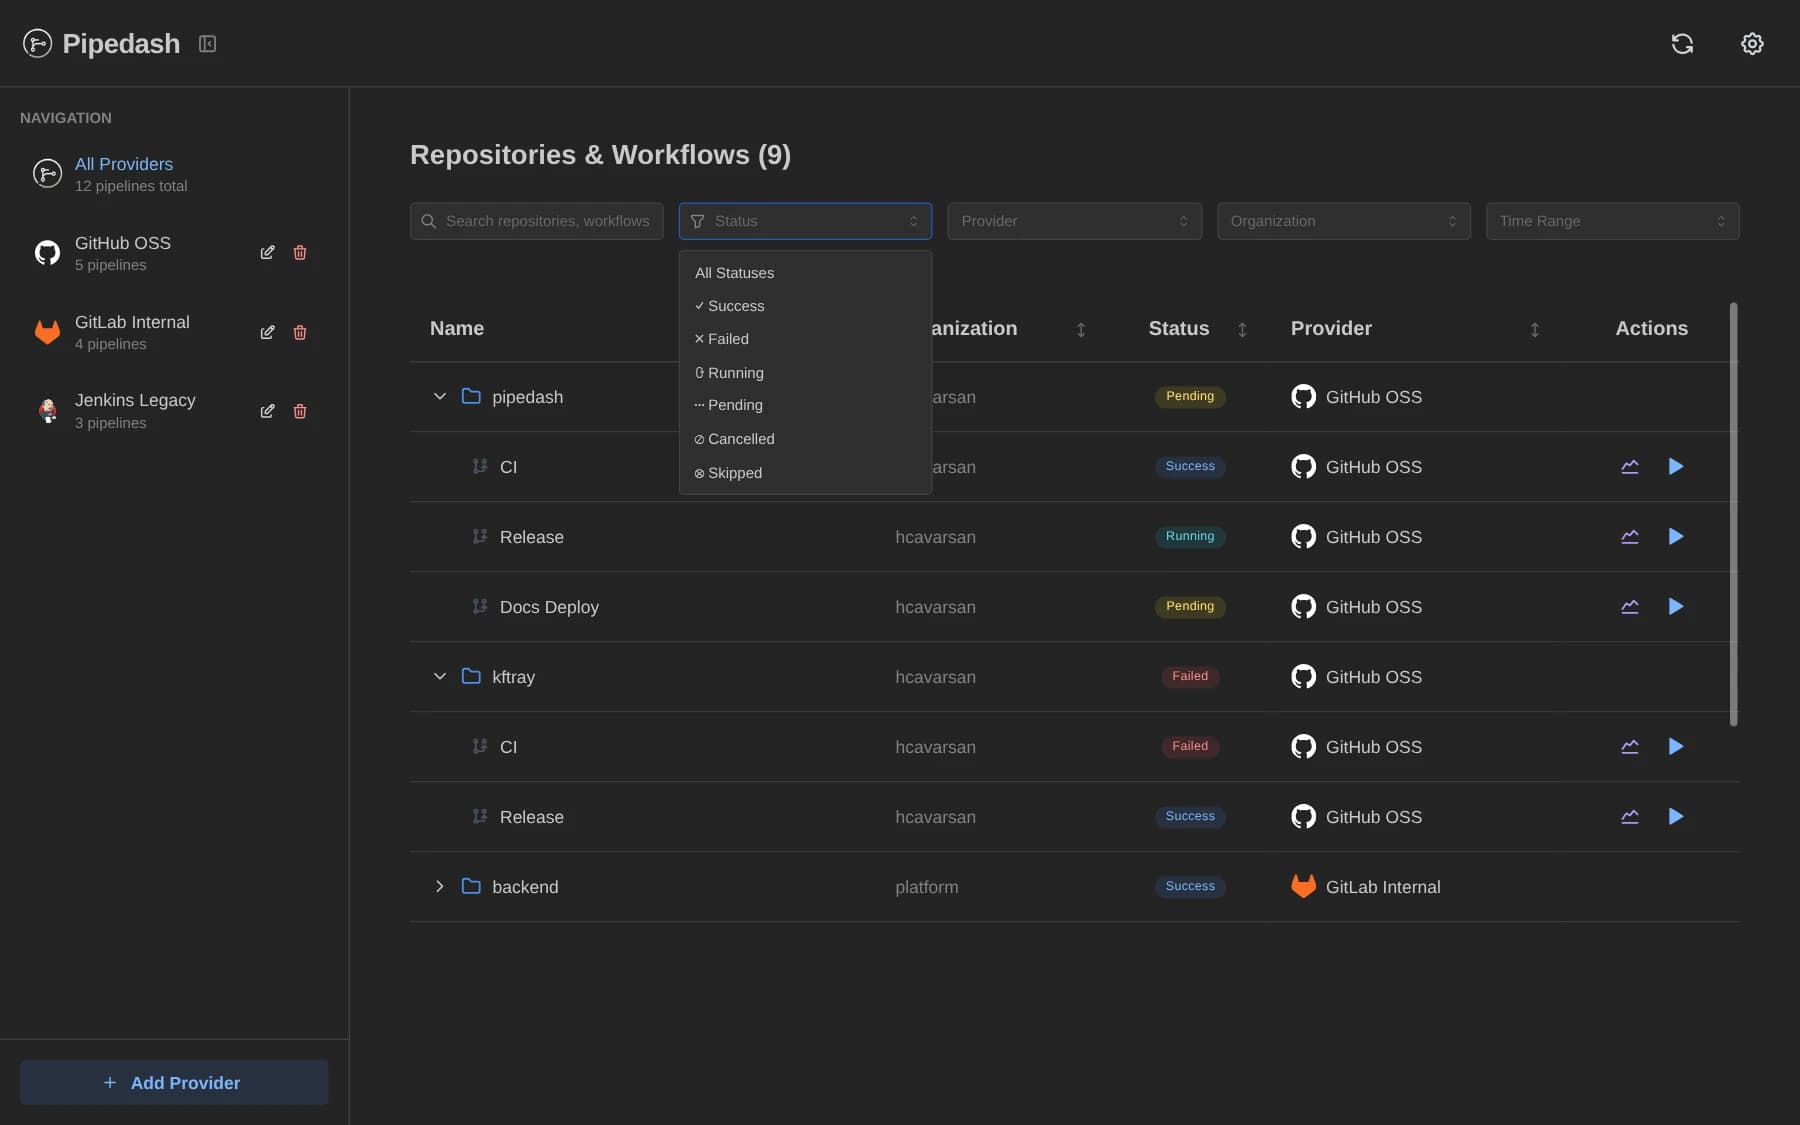Select All Providers in navigation
The height and width of the screenshot is (1125, 1800).
pos(174,174)
